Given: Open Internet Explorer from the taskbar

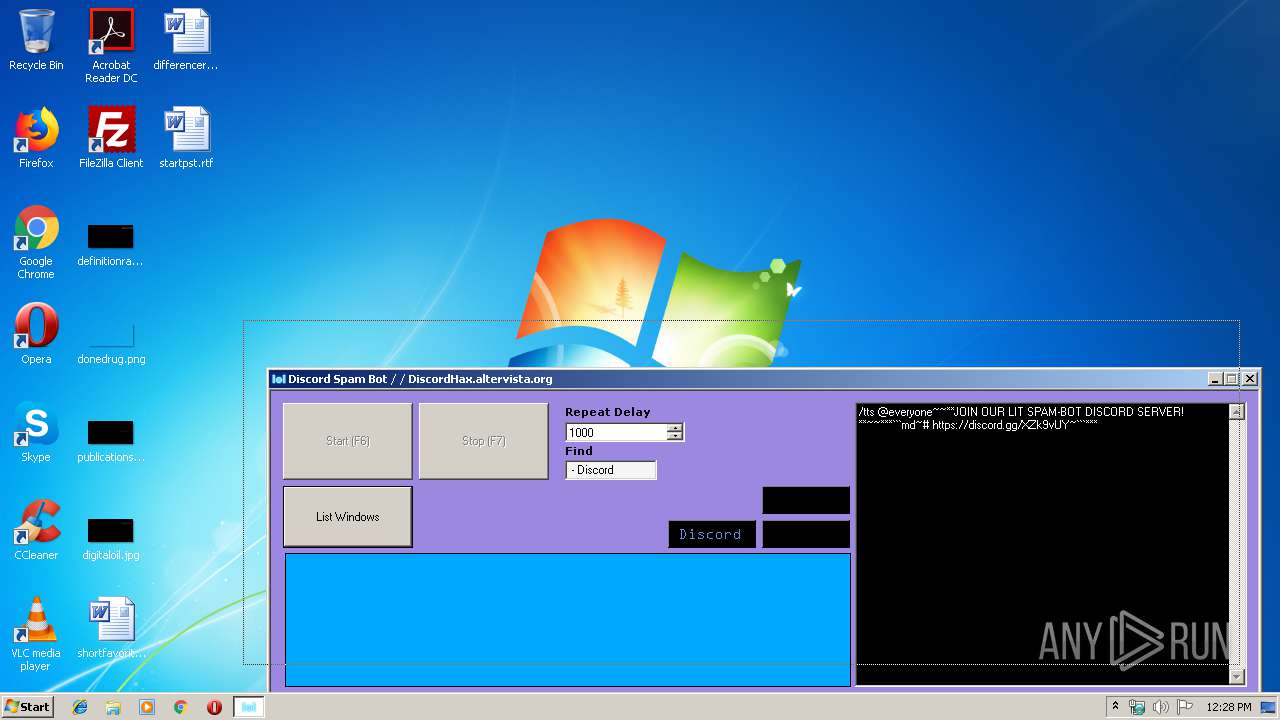Looking at the screenshot, I should [80, 707].
